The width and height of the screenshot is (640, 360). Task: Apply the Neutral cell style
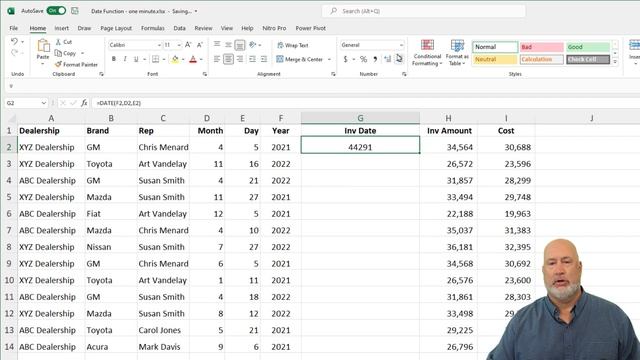495,59
